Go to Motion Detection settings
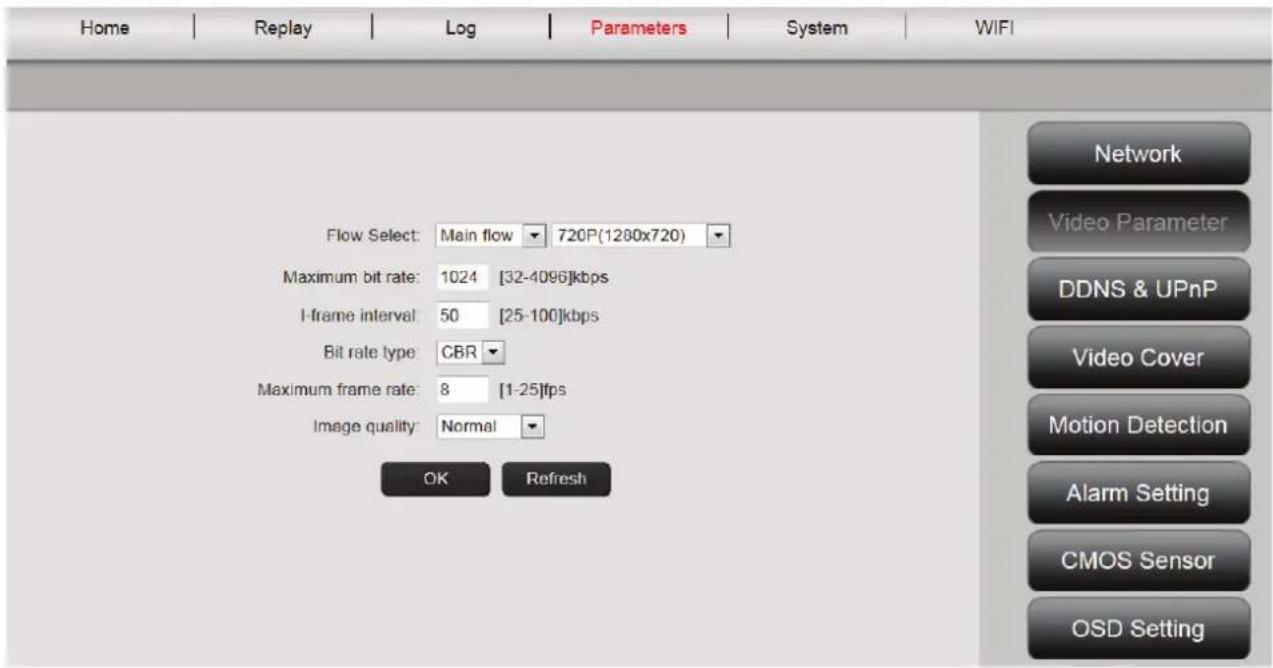Image resolution: width=1273 pixels, height=668 pixels. pyautogui.click(x=1138, y=425)
